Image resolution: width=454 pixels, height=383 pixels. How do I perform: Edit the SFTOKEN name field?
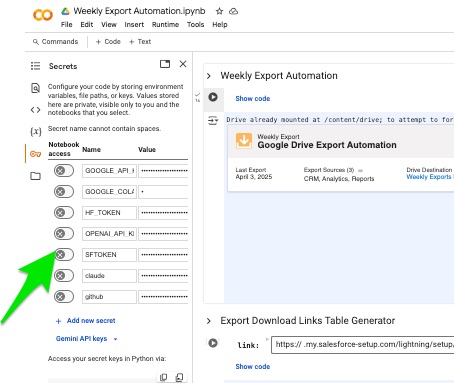(x=109, y=255)
